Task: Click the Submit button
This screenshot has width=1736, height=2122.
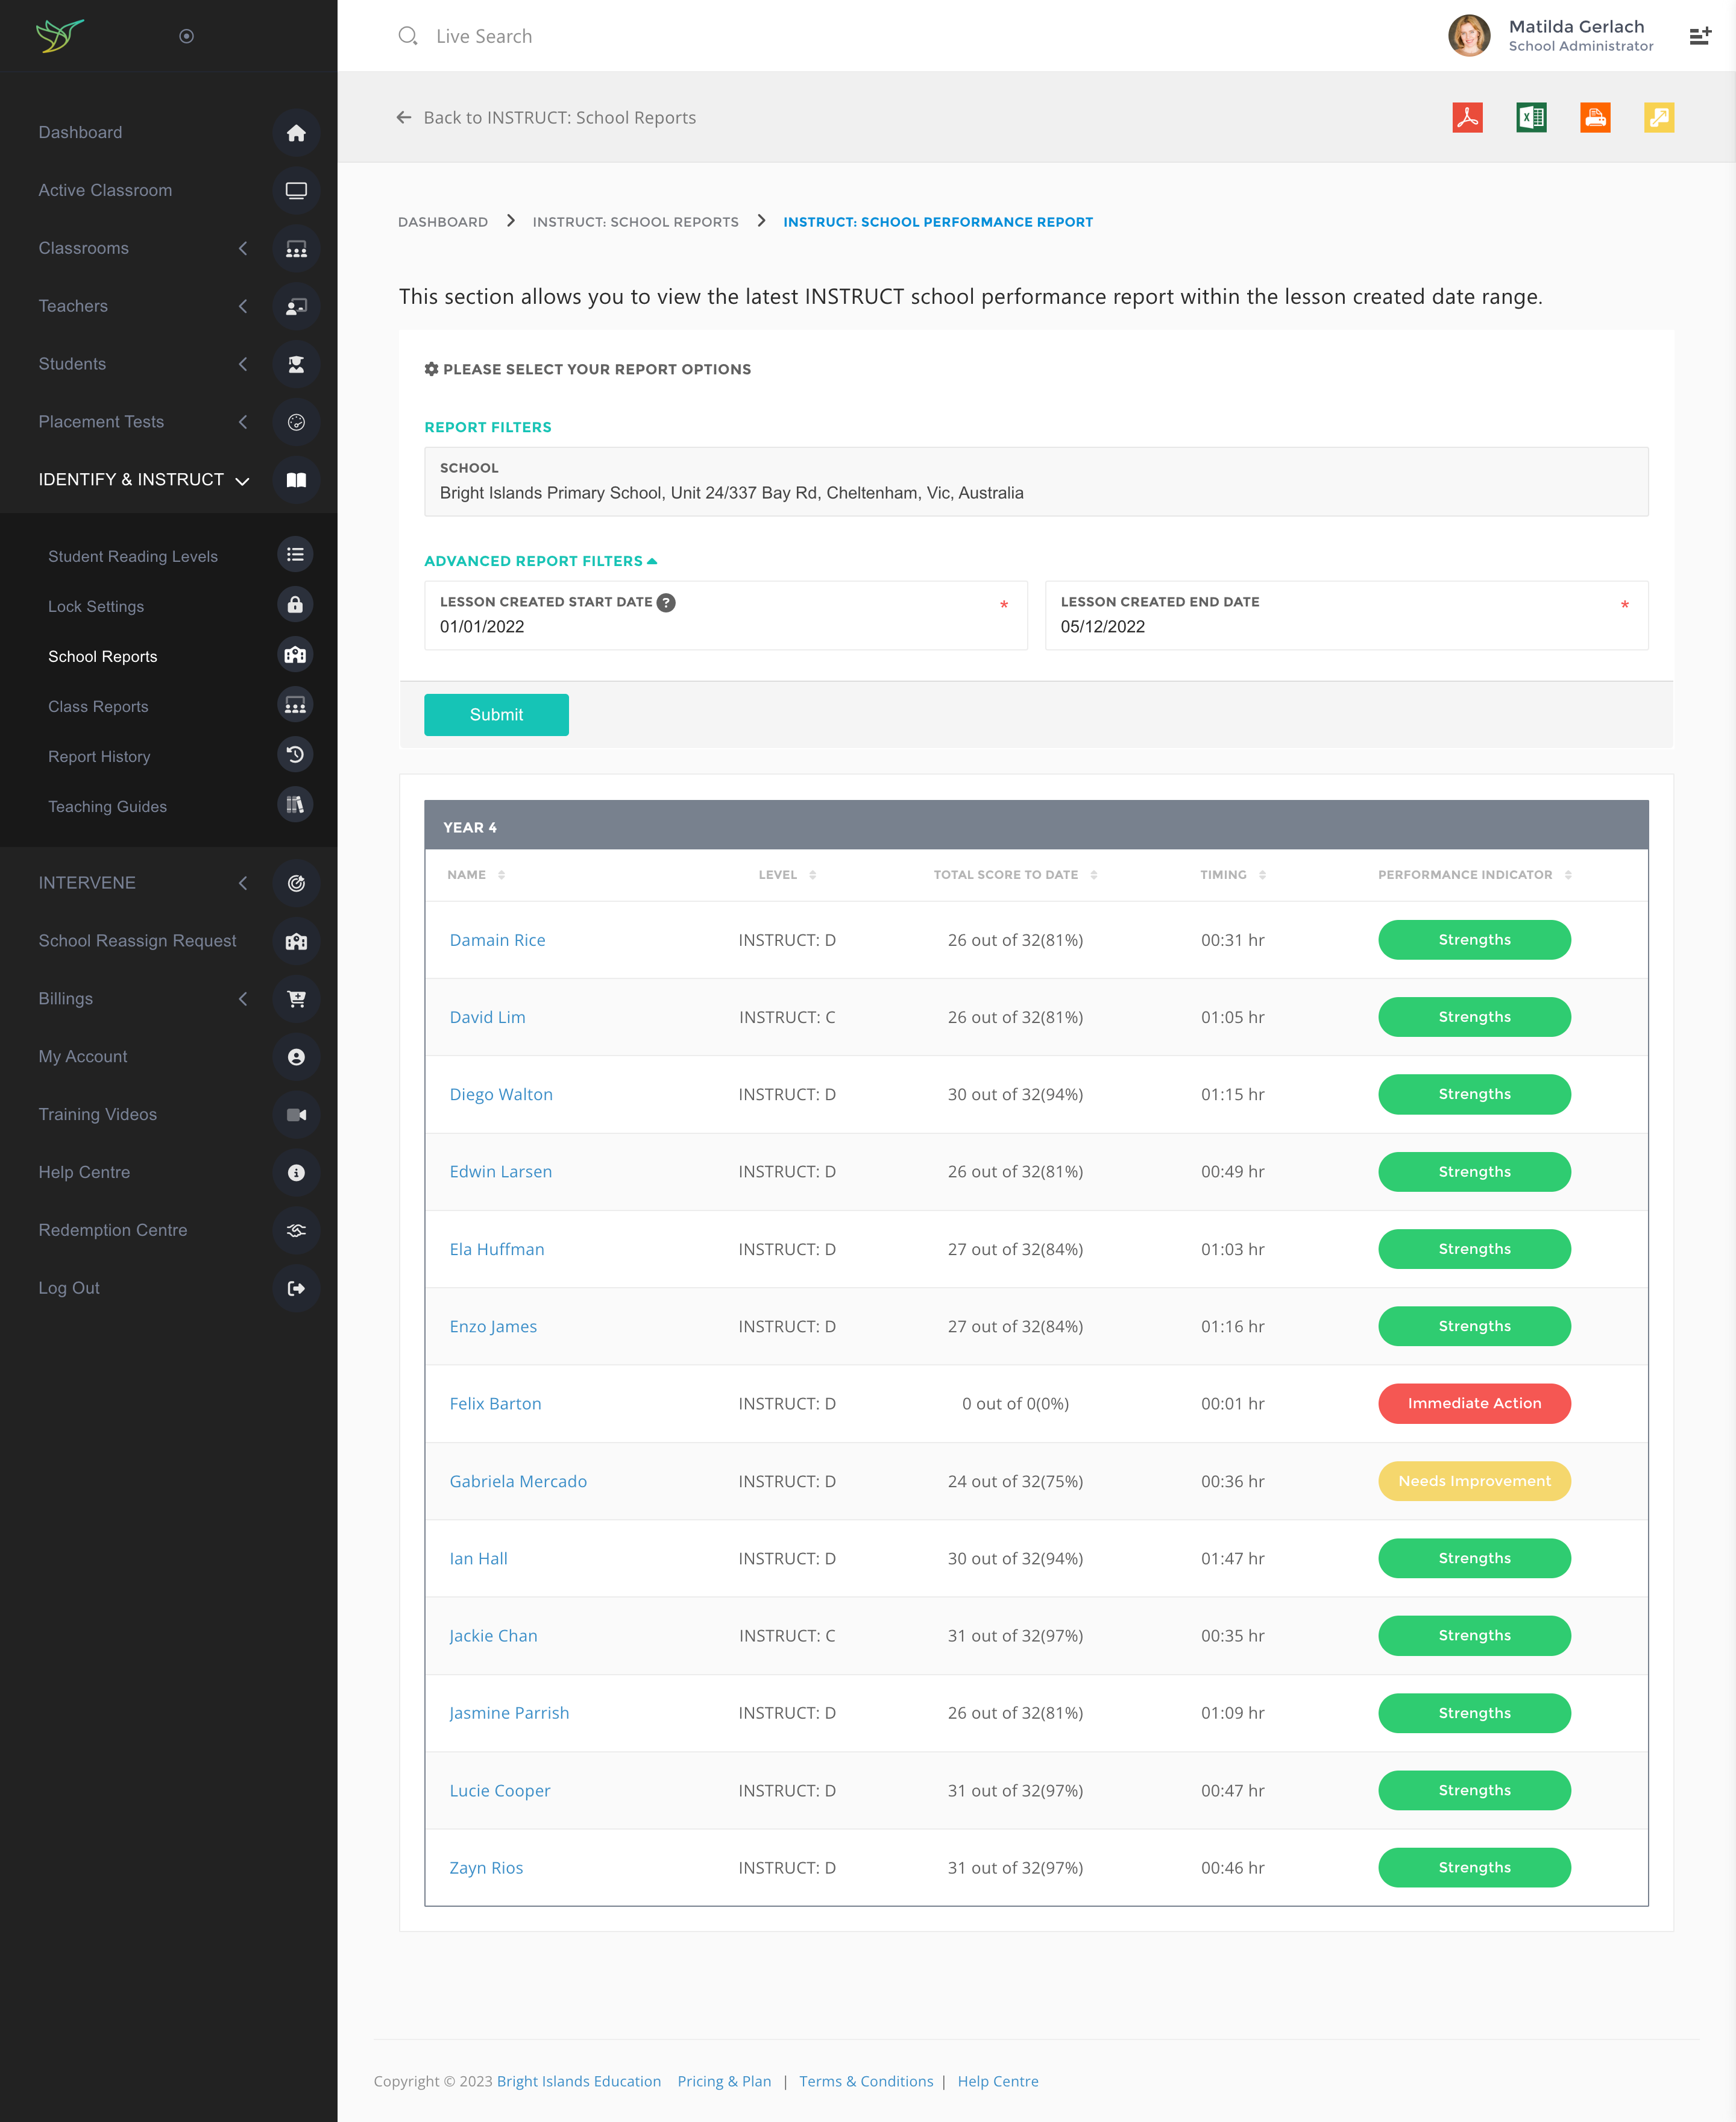Action: coord(496,715)
